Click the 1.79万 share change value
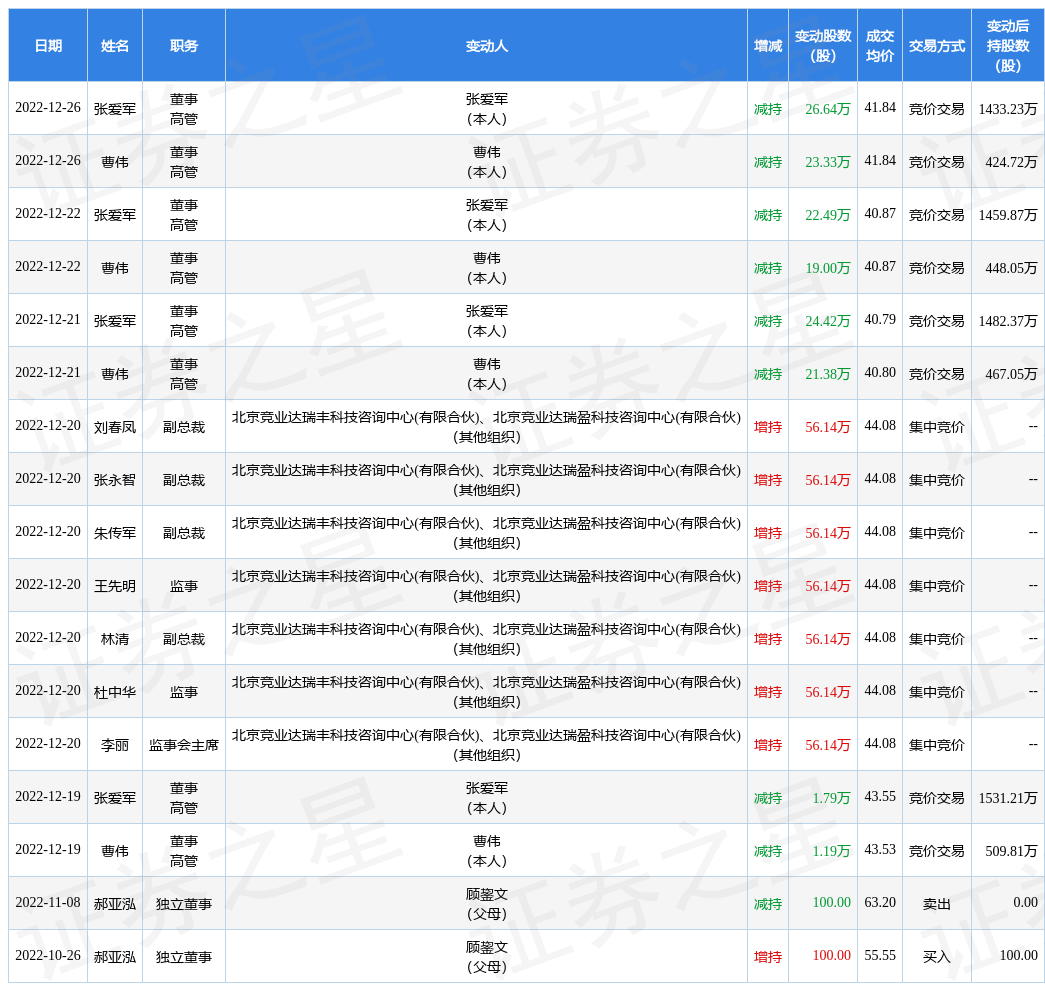 point(831,798)
